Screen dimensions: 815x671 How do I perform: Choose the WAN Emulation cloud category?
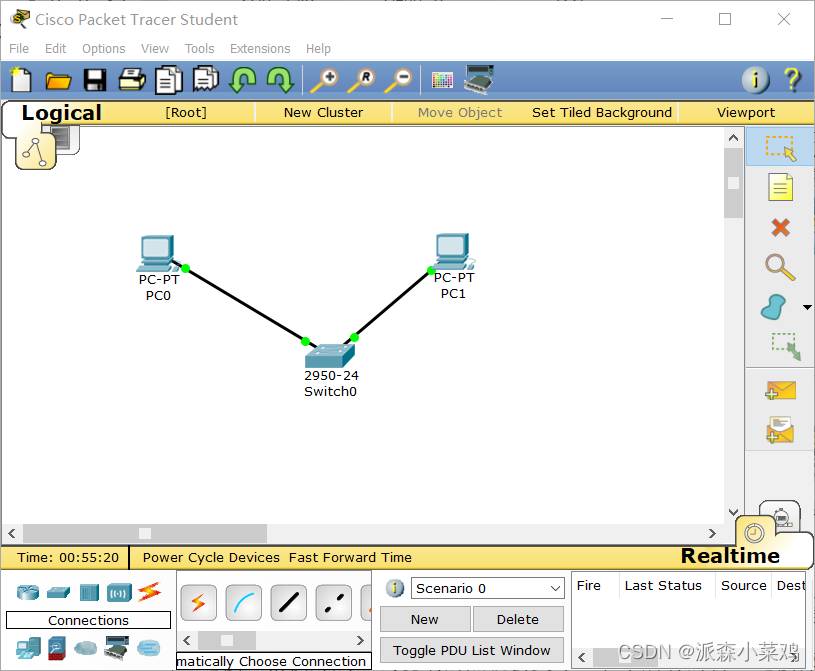[85, 648]
